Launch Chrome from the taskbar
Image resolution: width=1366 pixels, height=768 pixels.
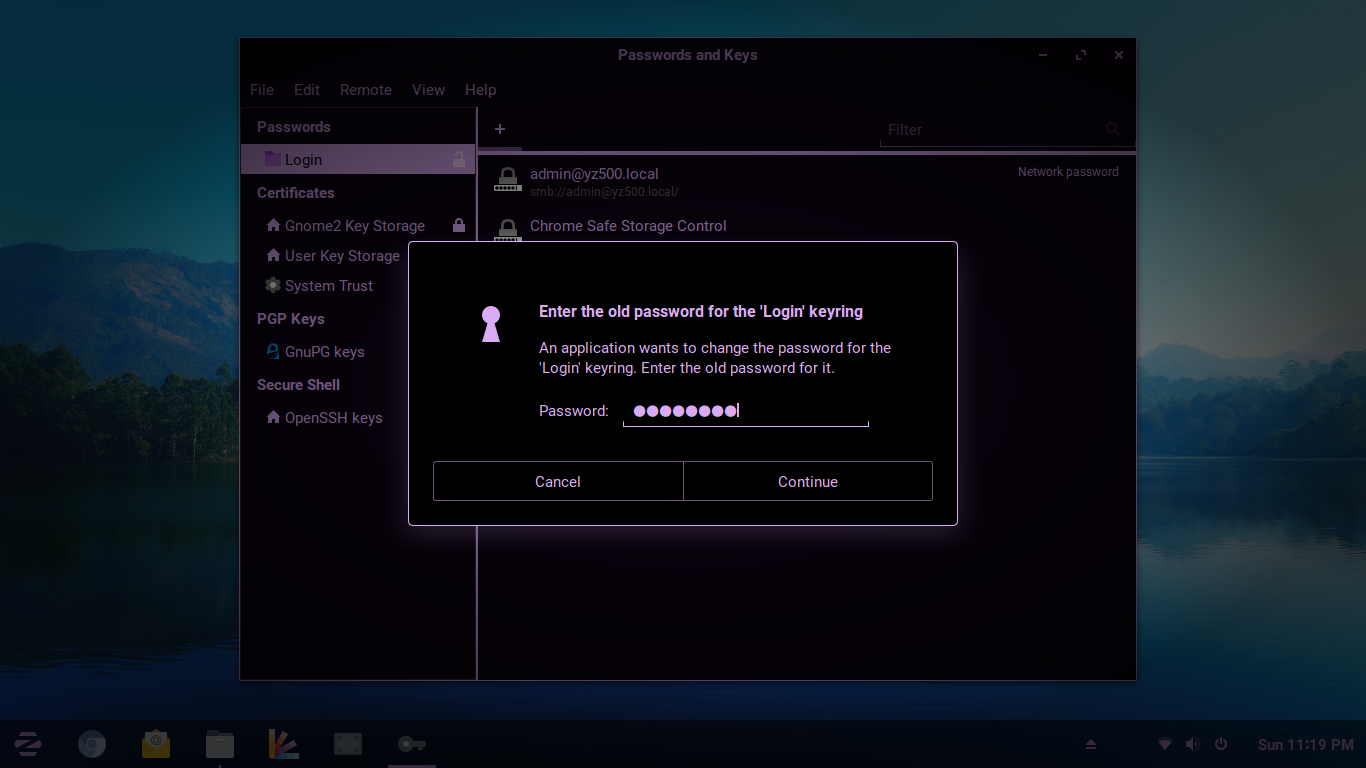coord(92,744)
